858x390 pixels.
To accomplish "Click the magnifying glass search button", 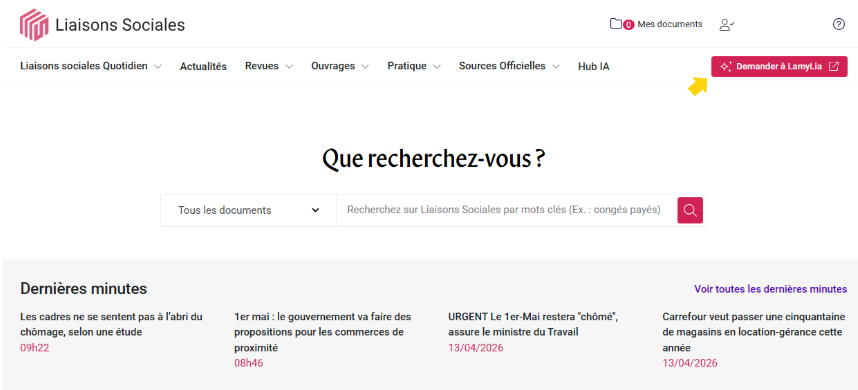I will 690,210.
